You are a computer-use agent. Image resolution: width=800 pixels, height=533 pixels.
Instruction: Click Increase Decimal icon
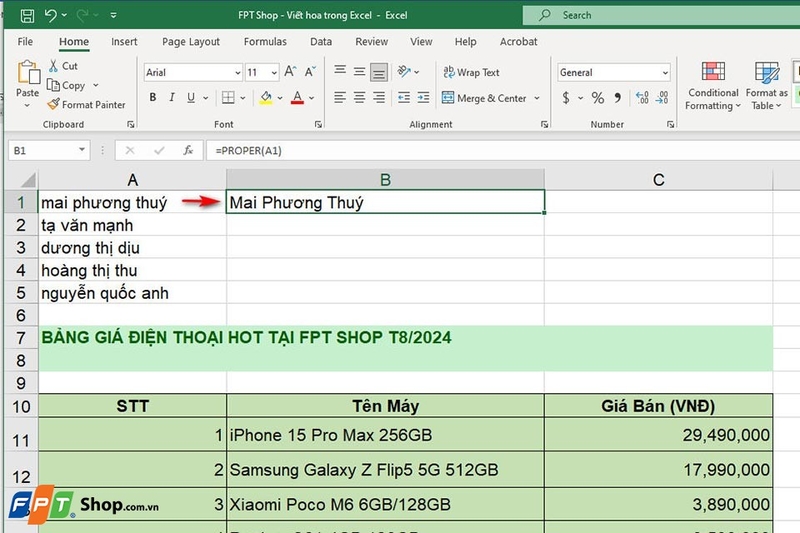tap(642, 97)
